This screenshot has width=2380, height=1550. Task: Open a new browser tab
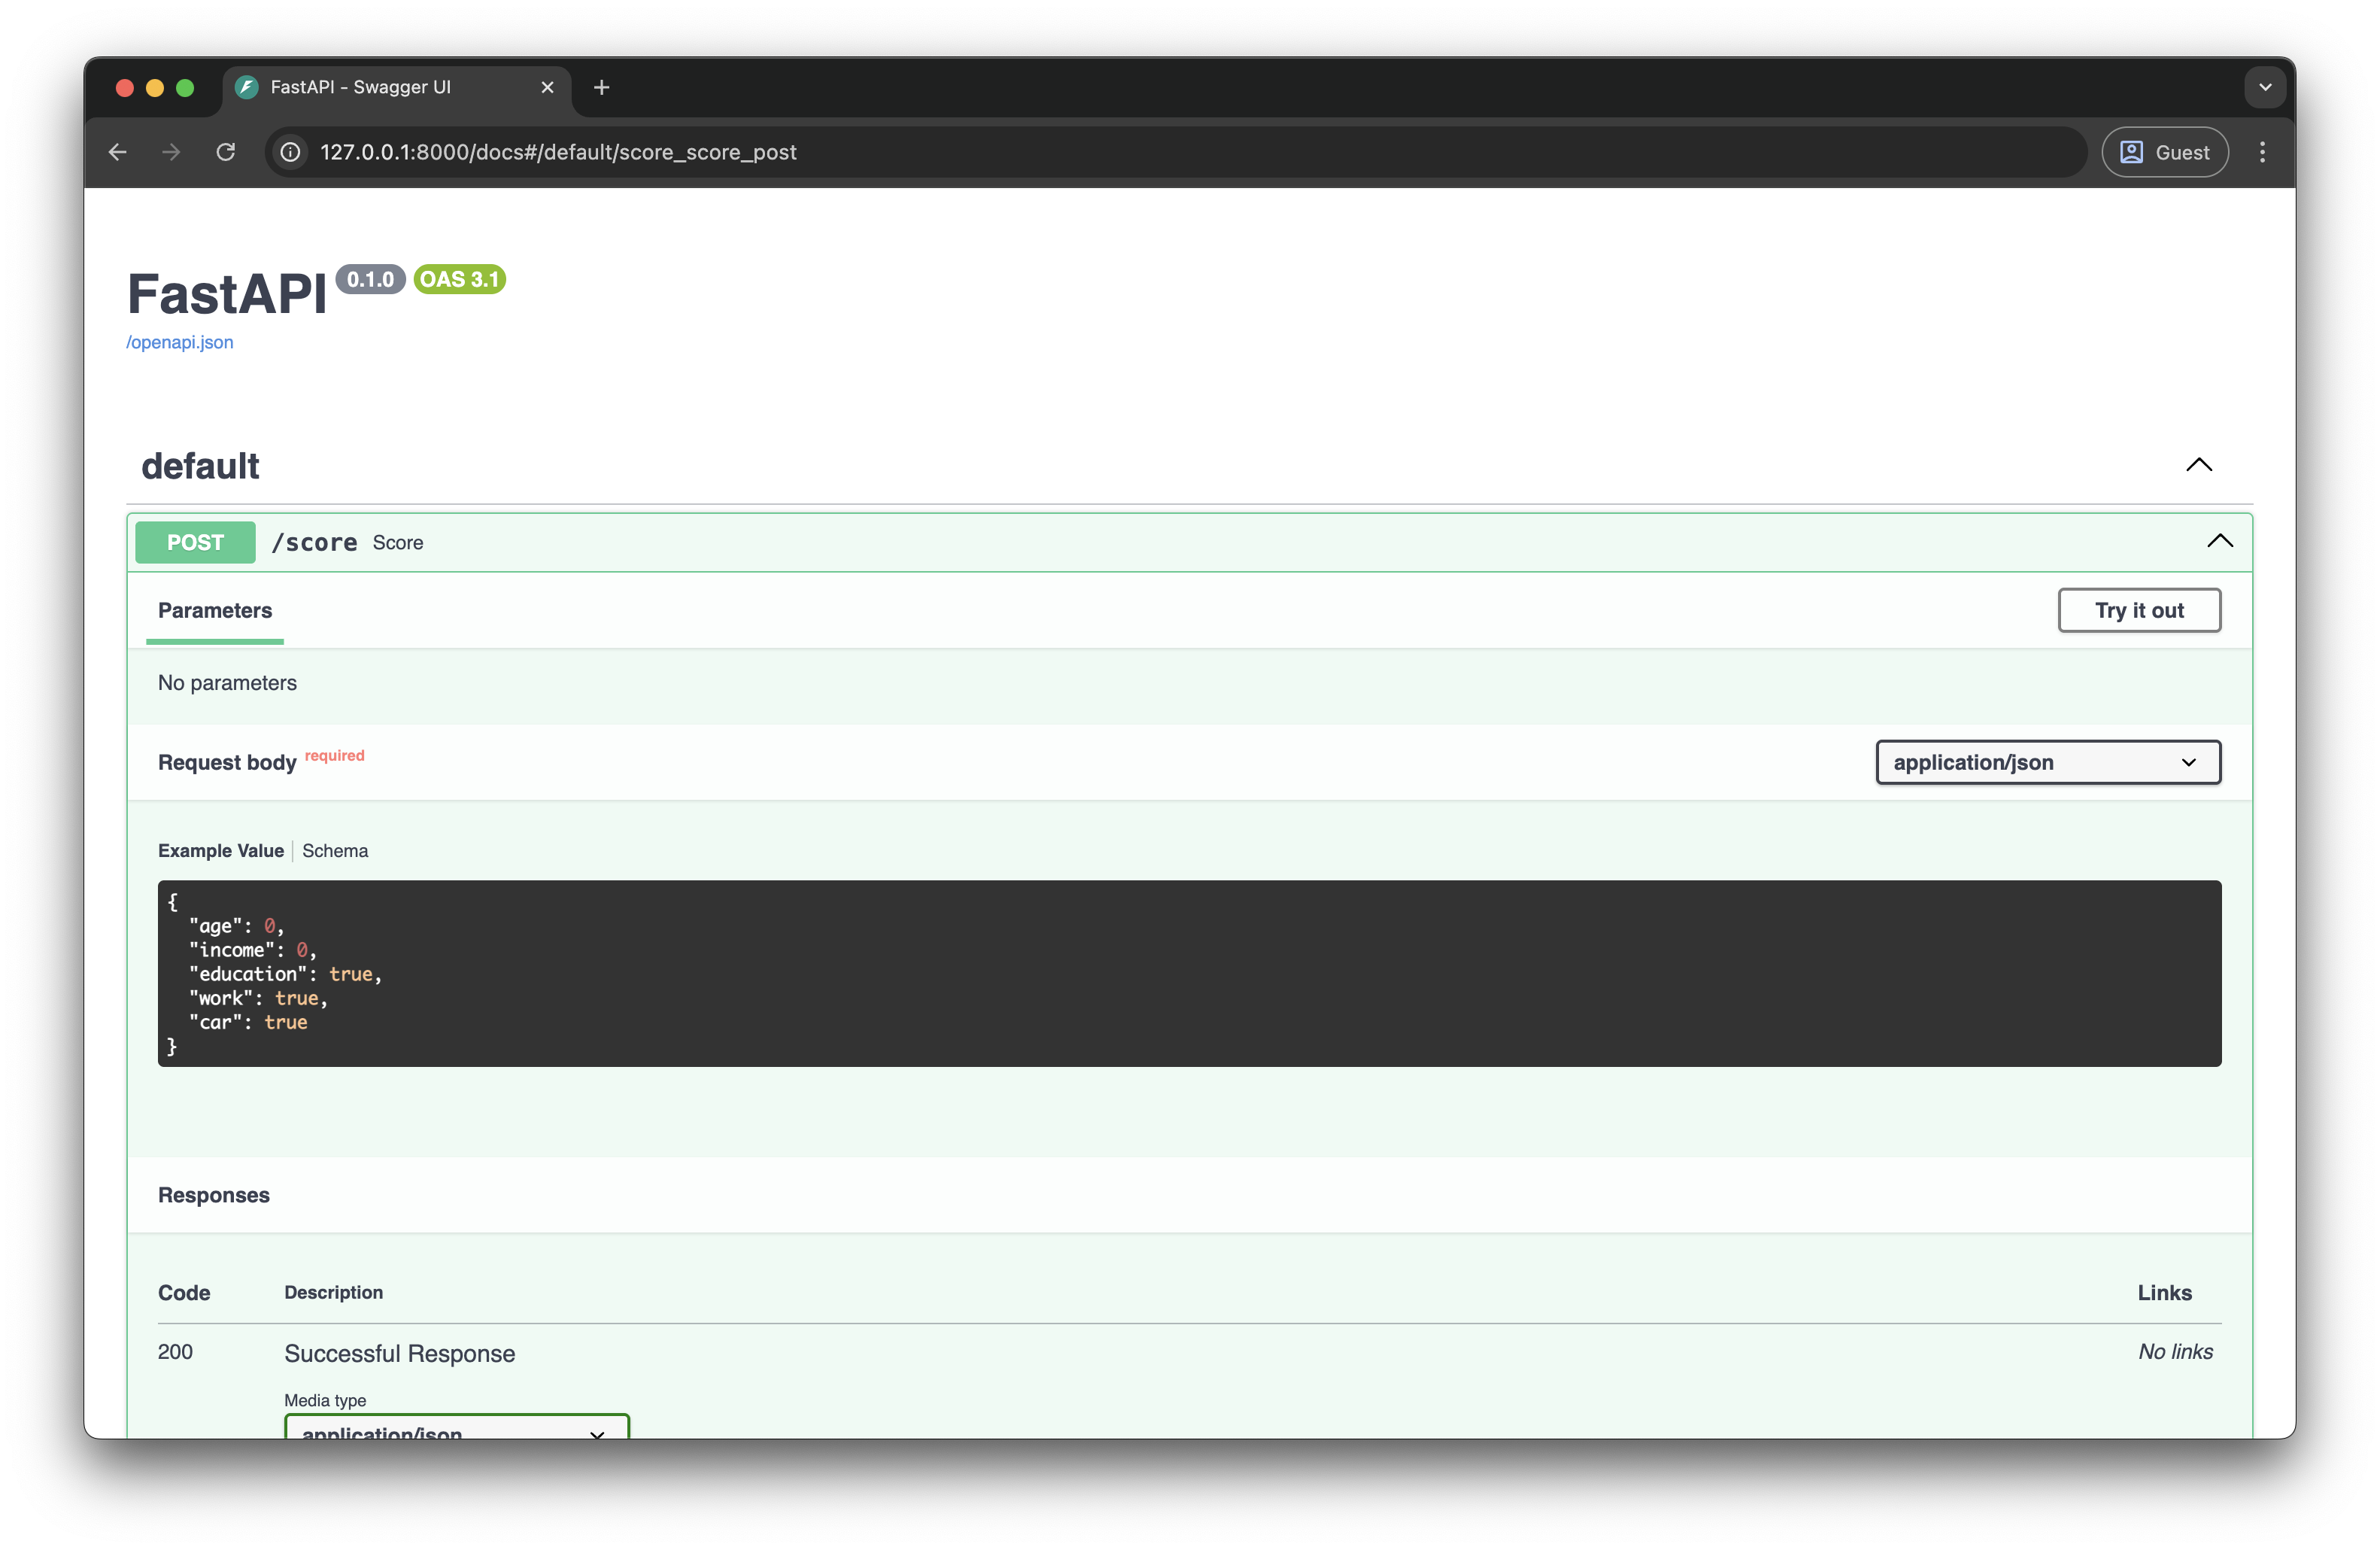(601, 87)
